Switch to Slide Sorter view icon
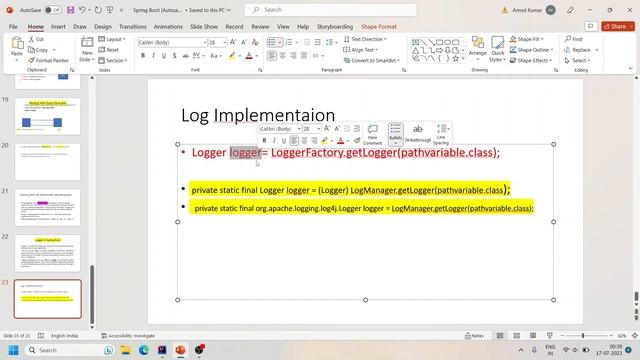Viewport: 640px width, 360px height. pyautogui.click(x=516, y=336)
